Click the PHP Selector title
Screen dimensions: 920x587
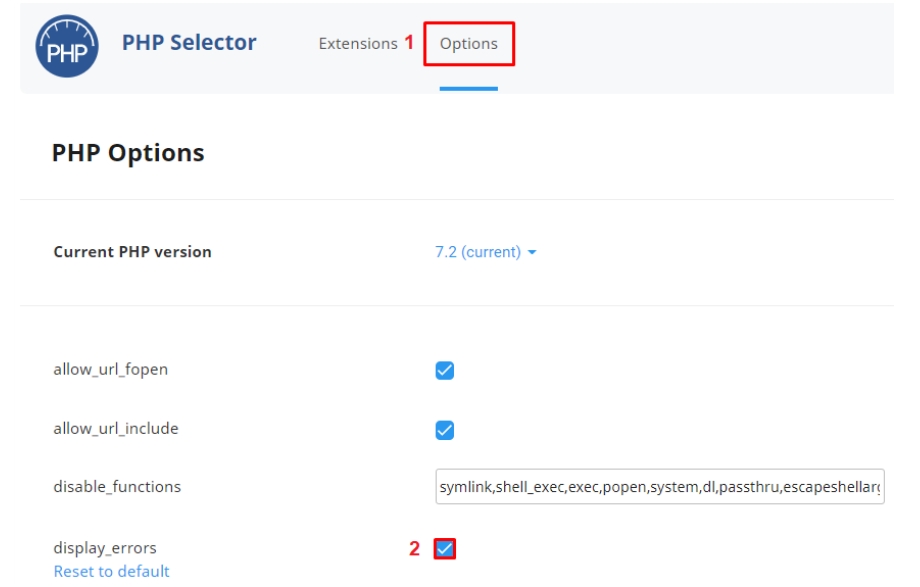pos(189,43)
